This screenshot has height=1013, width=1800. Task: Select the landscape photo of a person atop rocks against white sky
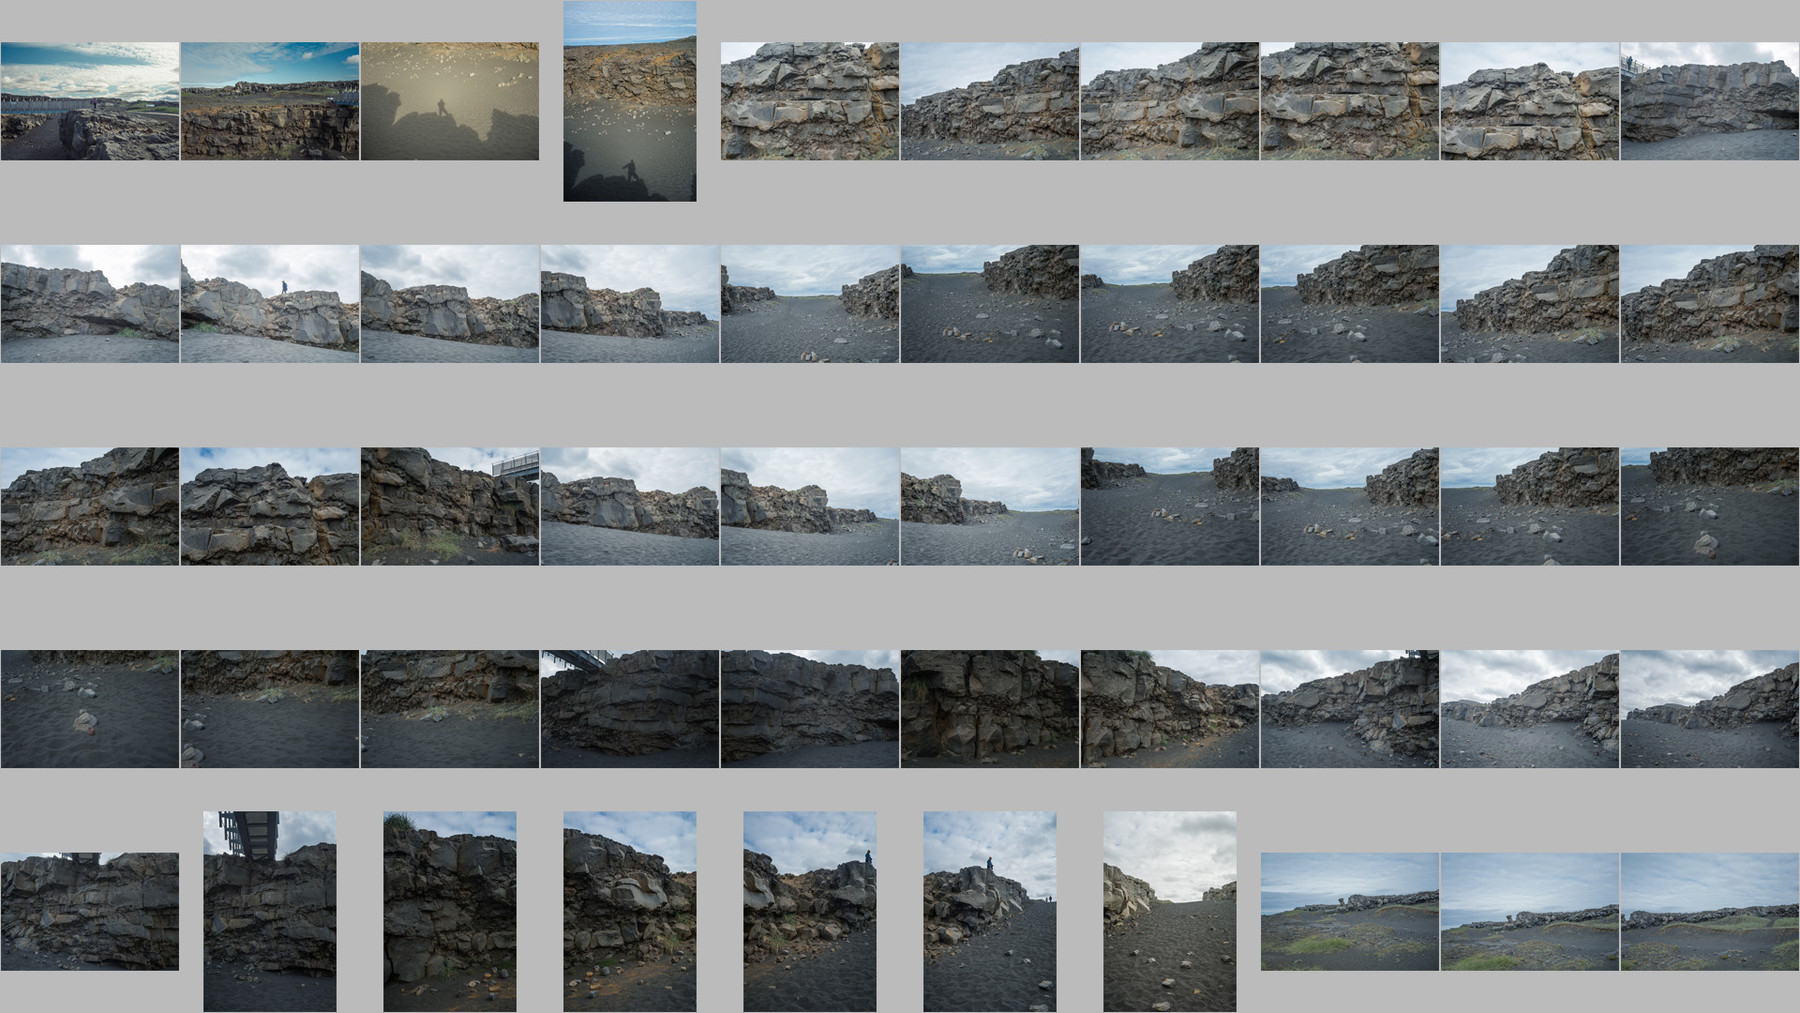pyautogui.click(x=270, y=304)
